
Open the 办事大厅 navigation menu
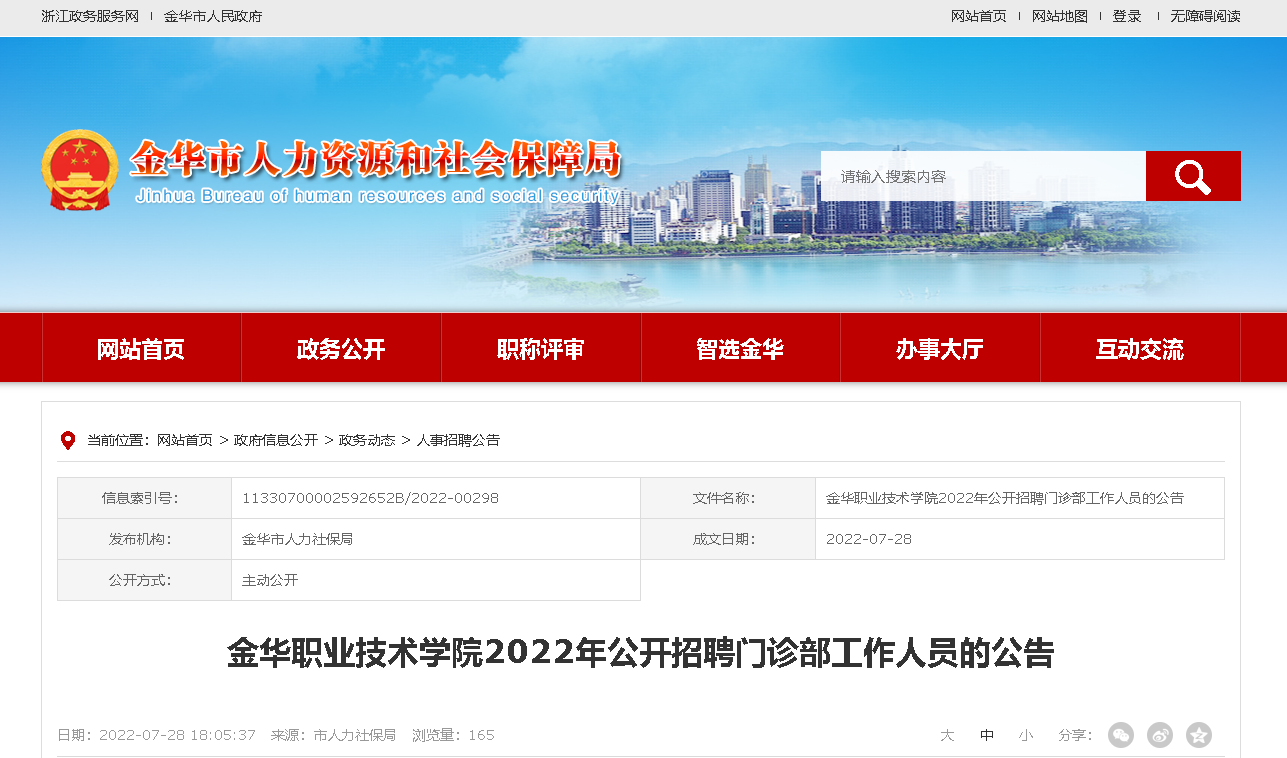click(x=940, y=349)
